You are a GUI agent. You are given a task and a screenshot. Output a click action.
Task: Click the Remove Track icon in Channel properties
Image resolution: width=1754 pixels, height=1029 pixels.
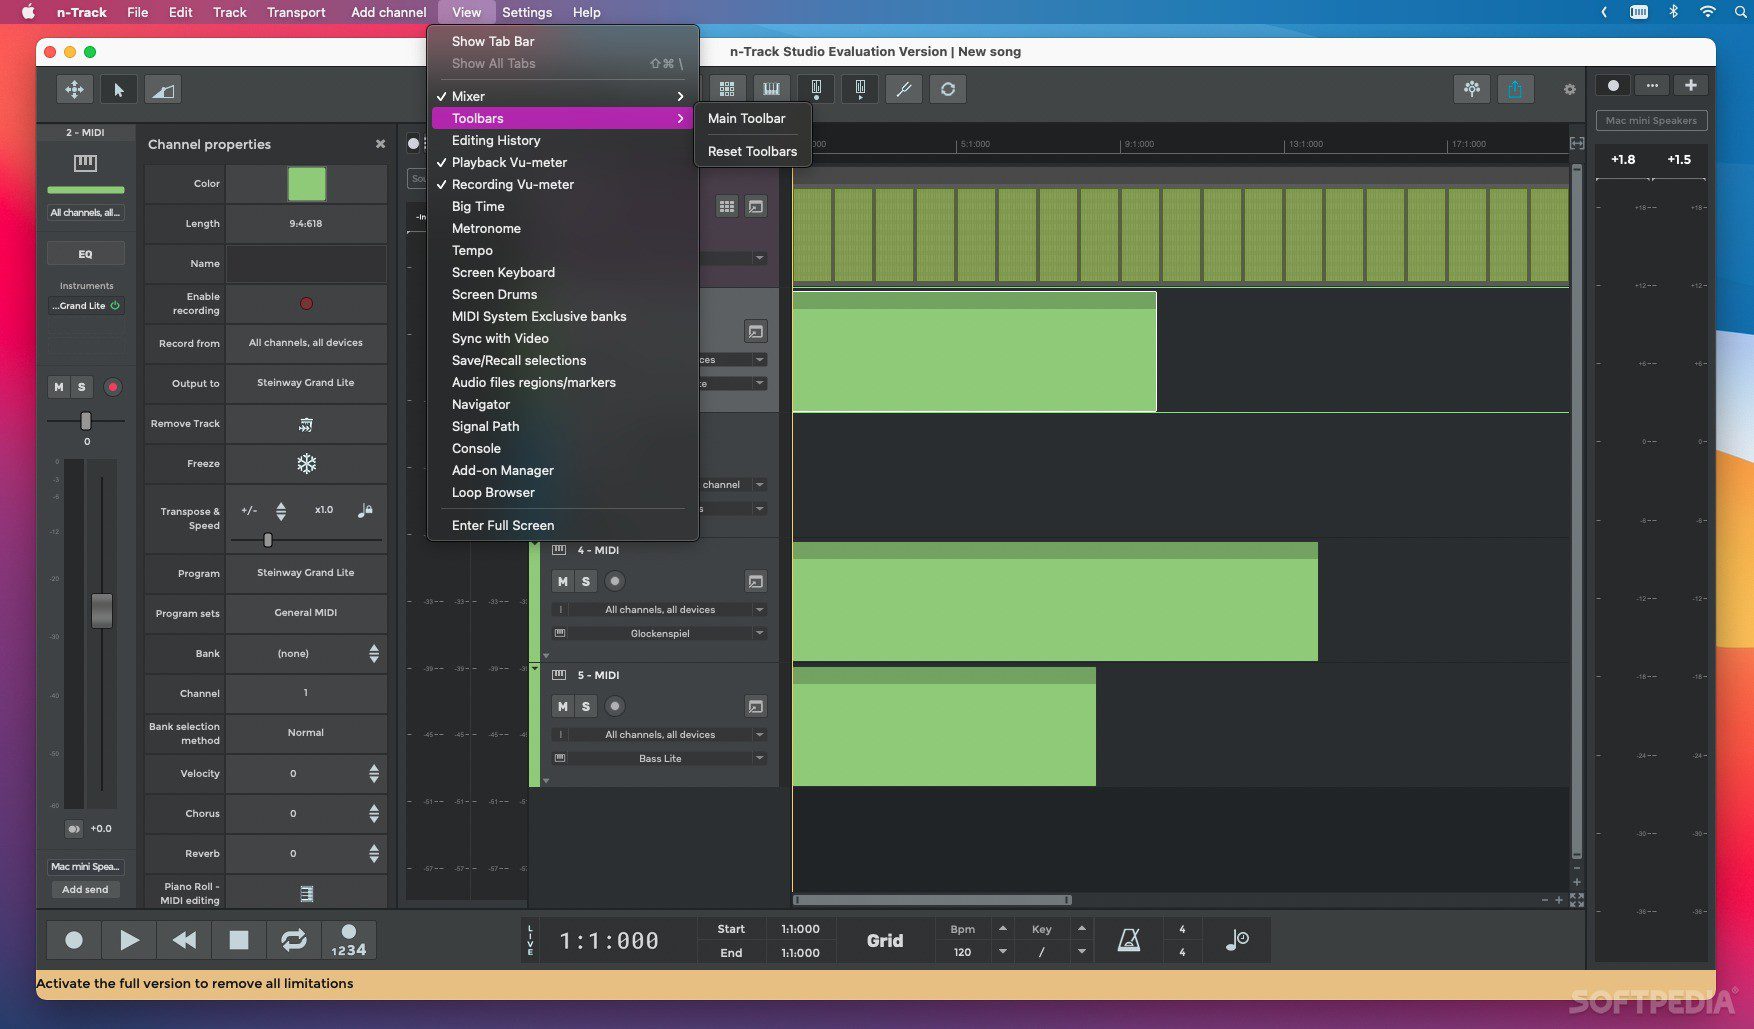pyautogui.click(x=306, y=423)
